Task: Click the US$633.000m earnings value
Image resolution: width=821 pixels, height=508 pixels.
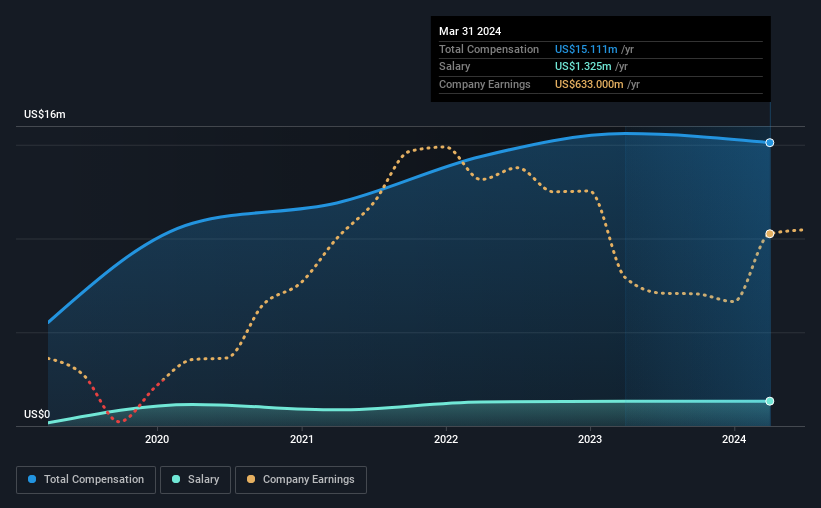Action: tap(589, 84)
